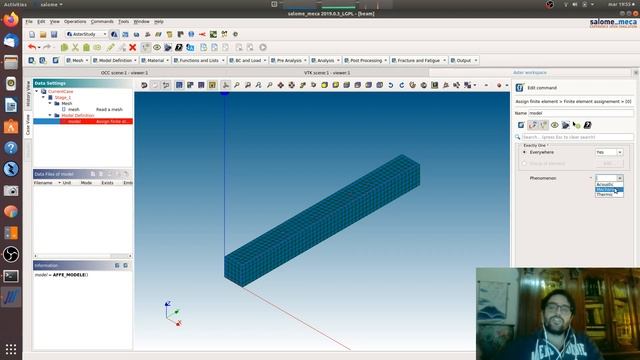Open the Fracture and Fatigue dropdown
The width and height of the screenshot is (640, 360).
419,60
